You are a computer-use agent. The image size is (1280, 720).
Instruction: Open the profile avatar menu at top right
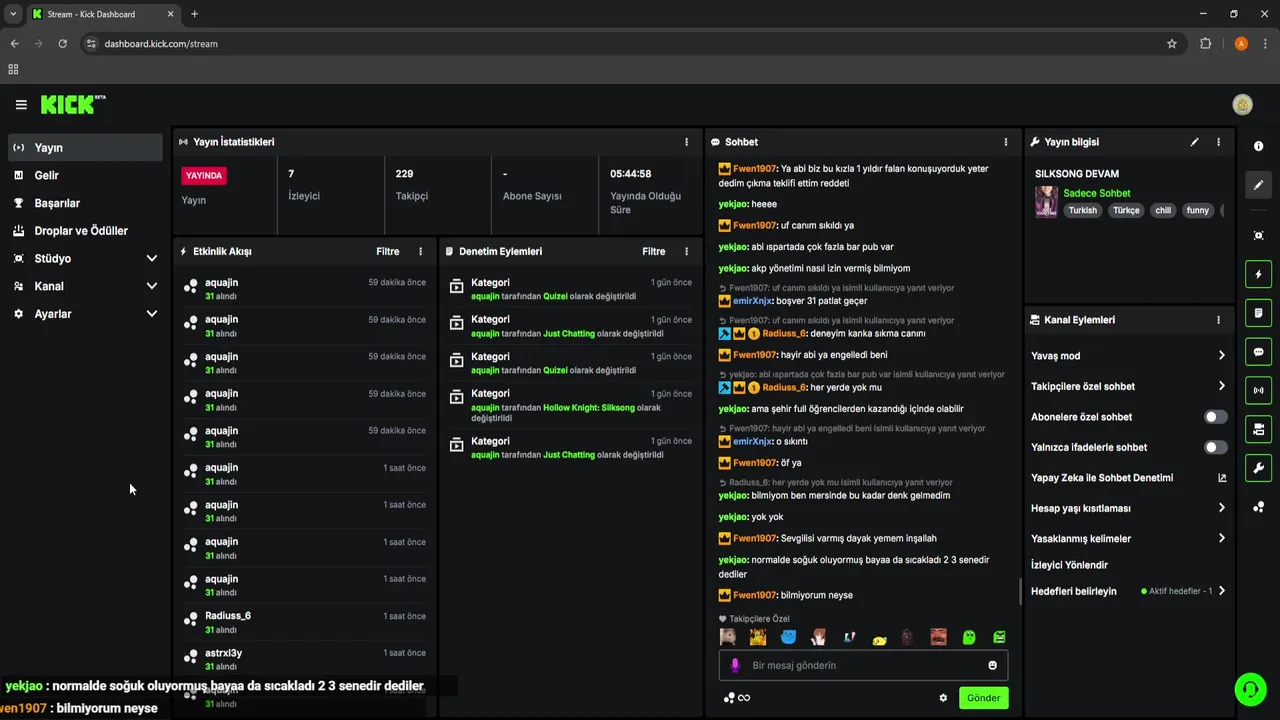click(x=1243, y=105)
